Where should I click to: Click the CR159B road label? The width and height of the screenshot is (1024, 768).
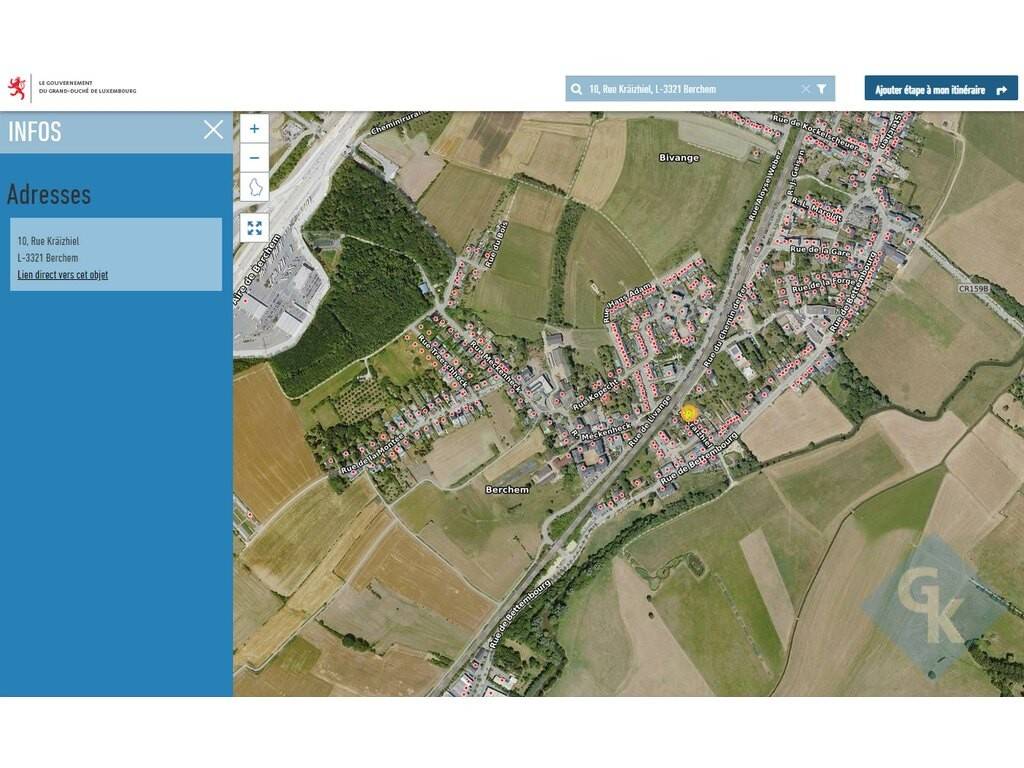point(972,289)
